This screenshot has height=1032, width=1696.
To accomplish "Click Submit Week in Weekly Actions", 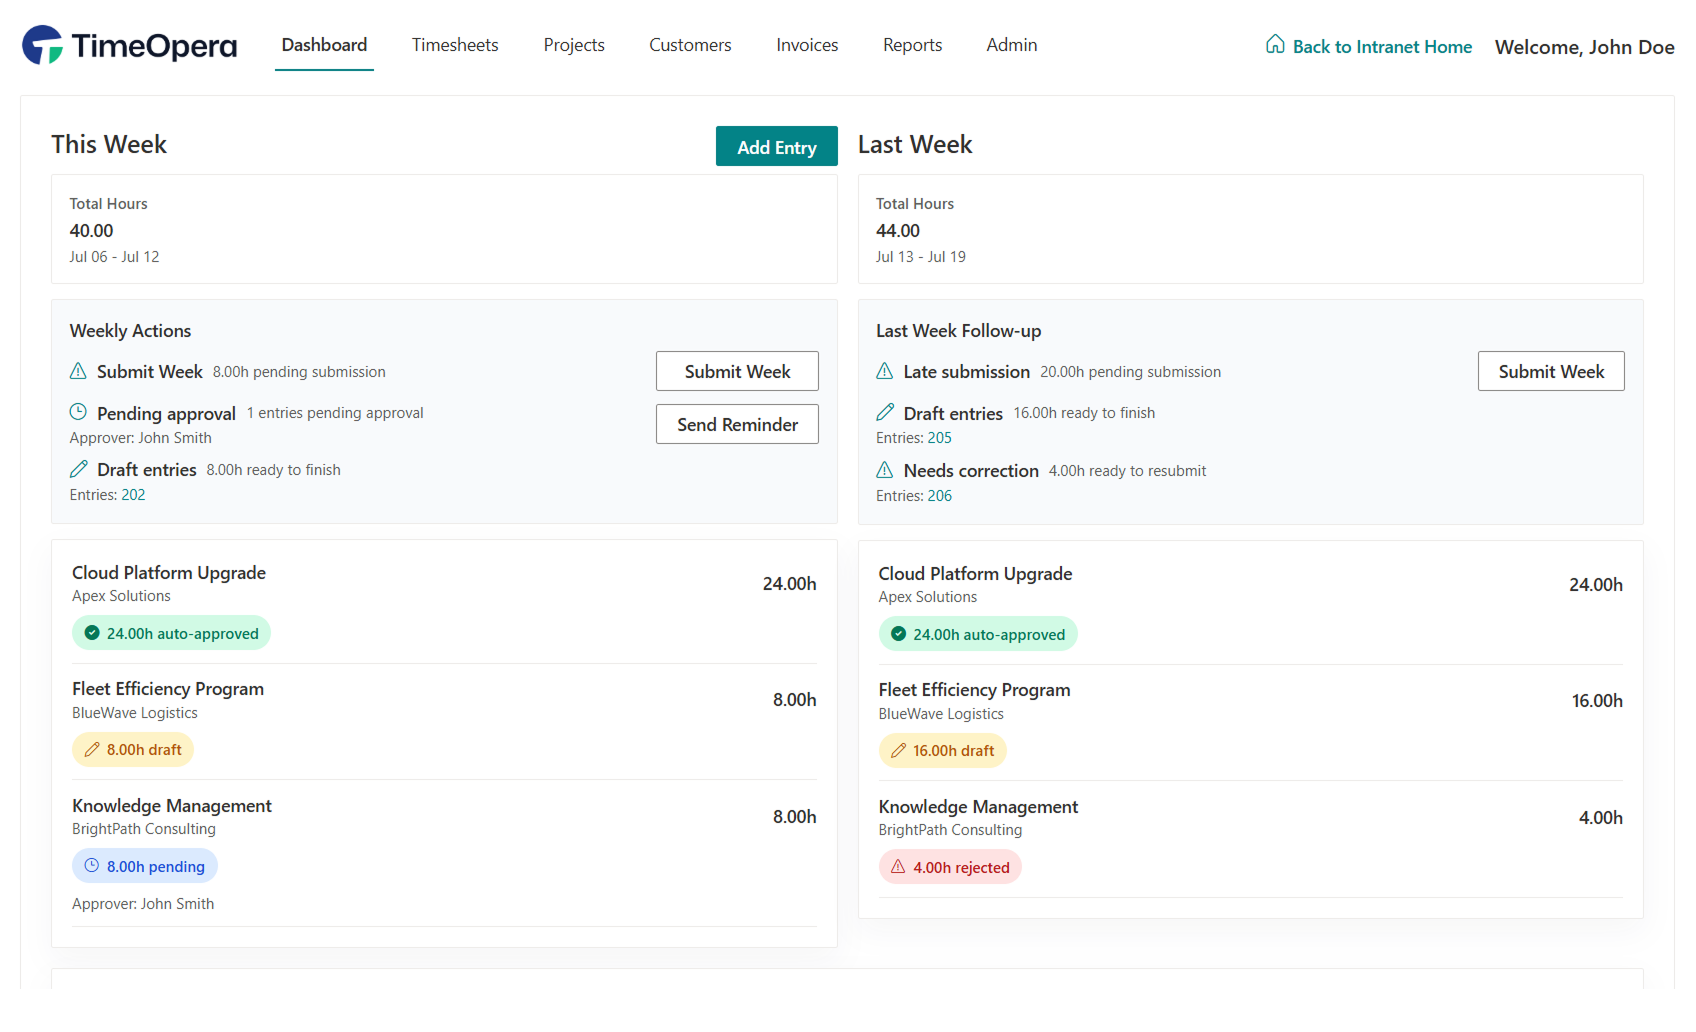I will [737, 371].
